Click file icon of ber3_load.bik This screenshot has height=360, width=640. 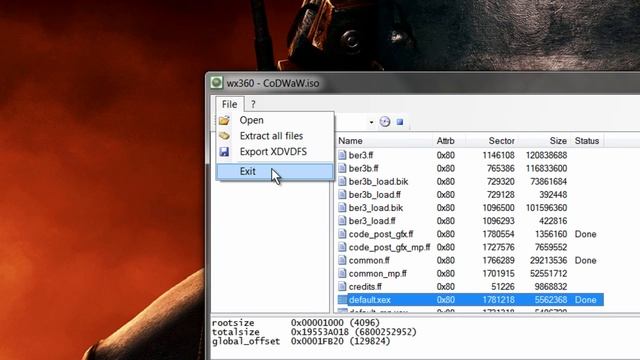(x=342, y=208)
